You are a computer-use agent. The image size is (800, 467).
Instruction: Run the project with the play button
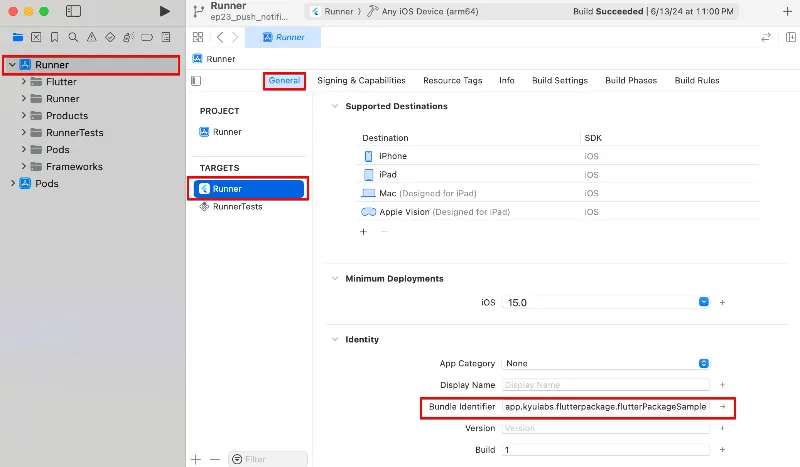tap(164, 11)
